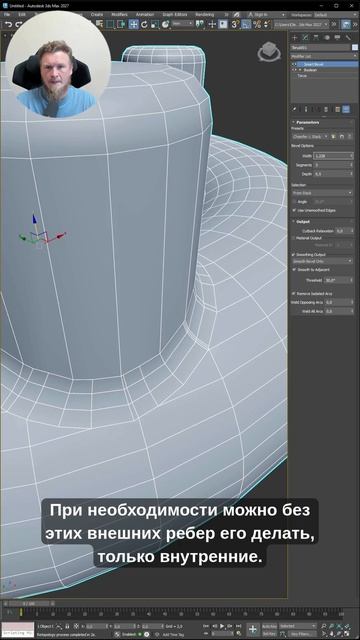Click Add Time Tag in status bar

(173, 634)
